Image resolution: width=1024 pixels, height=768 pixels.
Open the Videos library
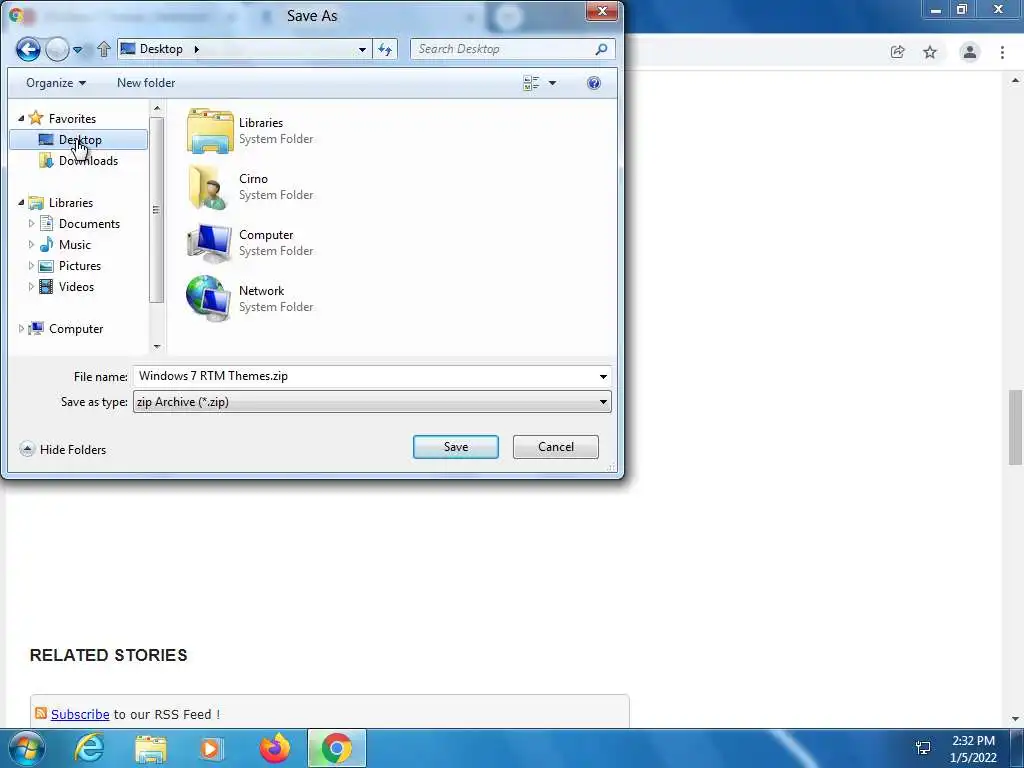pyautogui.click(x=76, y=287)
